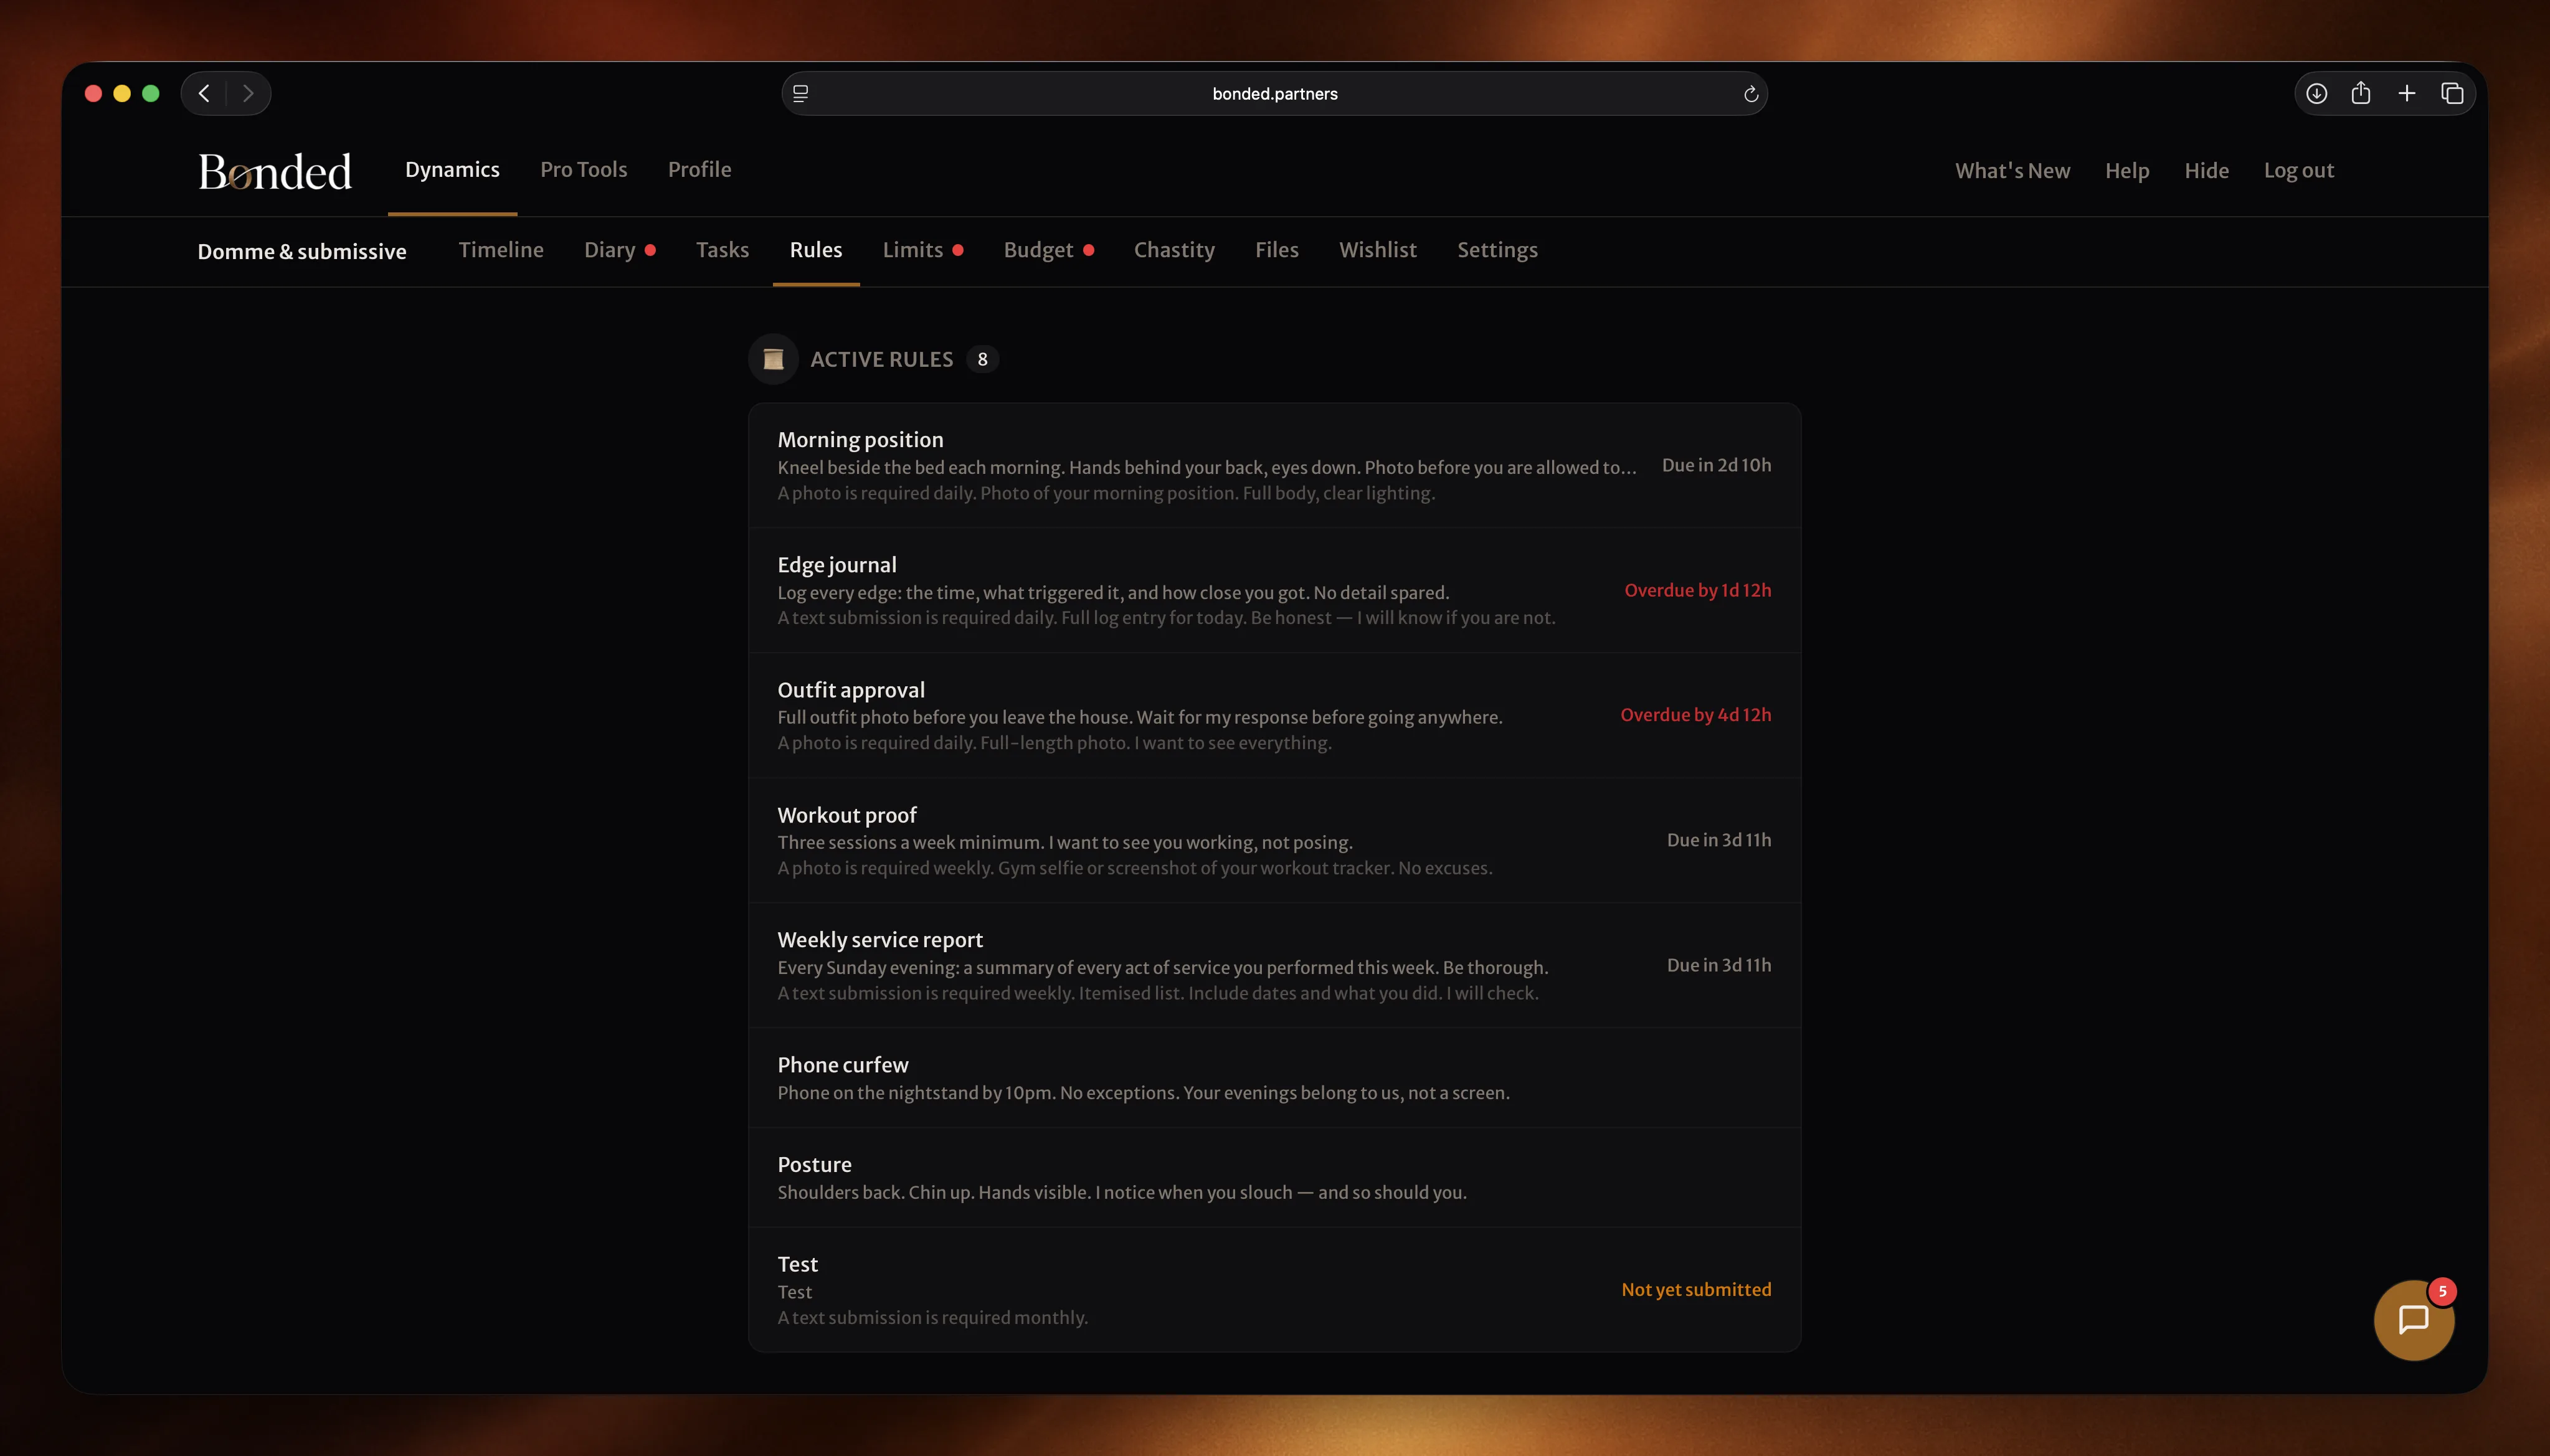Show the tab overview icon

coord(2452,93)
